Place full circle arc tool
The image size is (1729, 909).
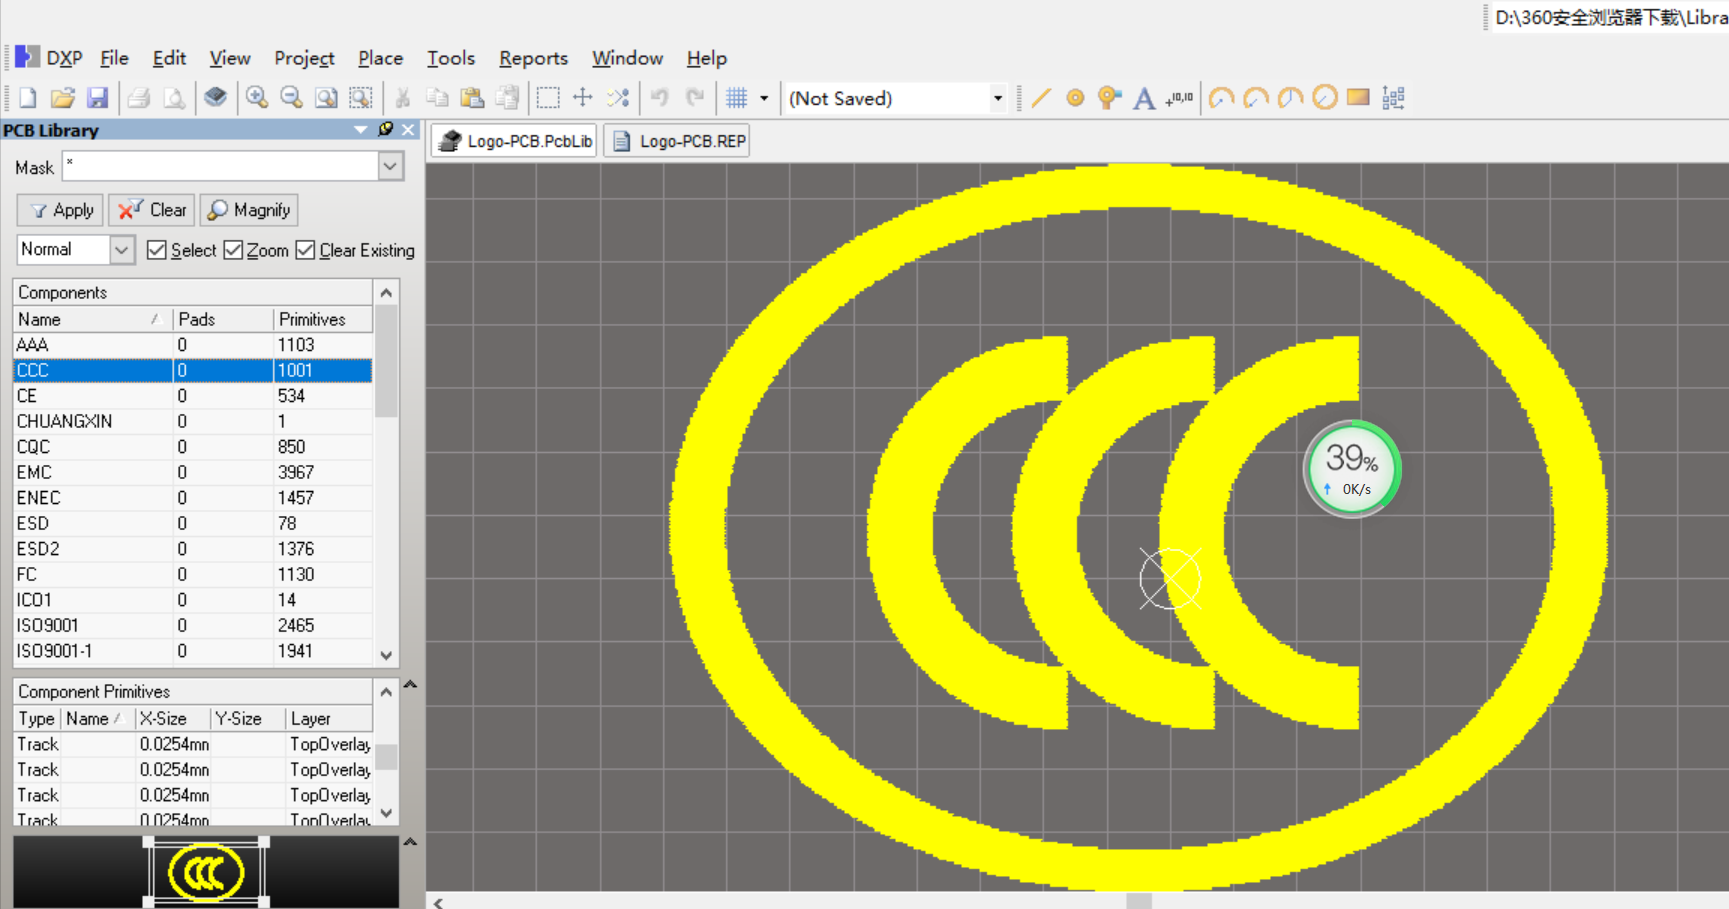pyautogui.click(x=1324, y=98)
